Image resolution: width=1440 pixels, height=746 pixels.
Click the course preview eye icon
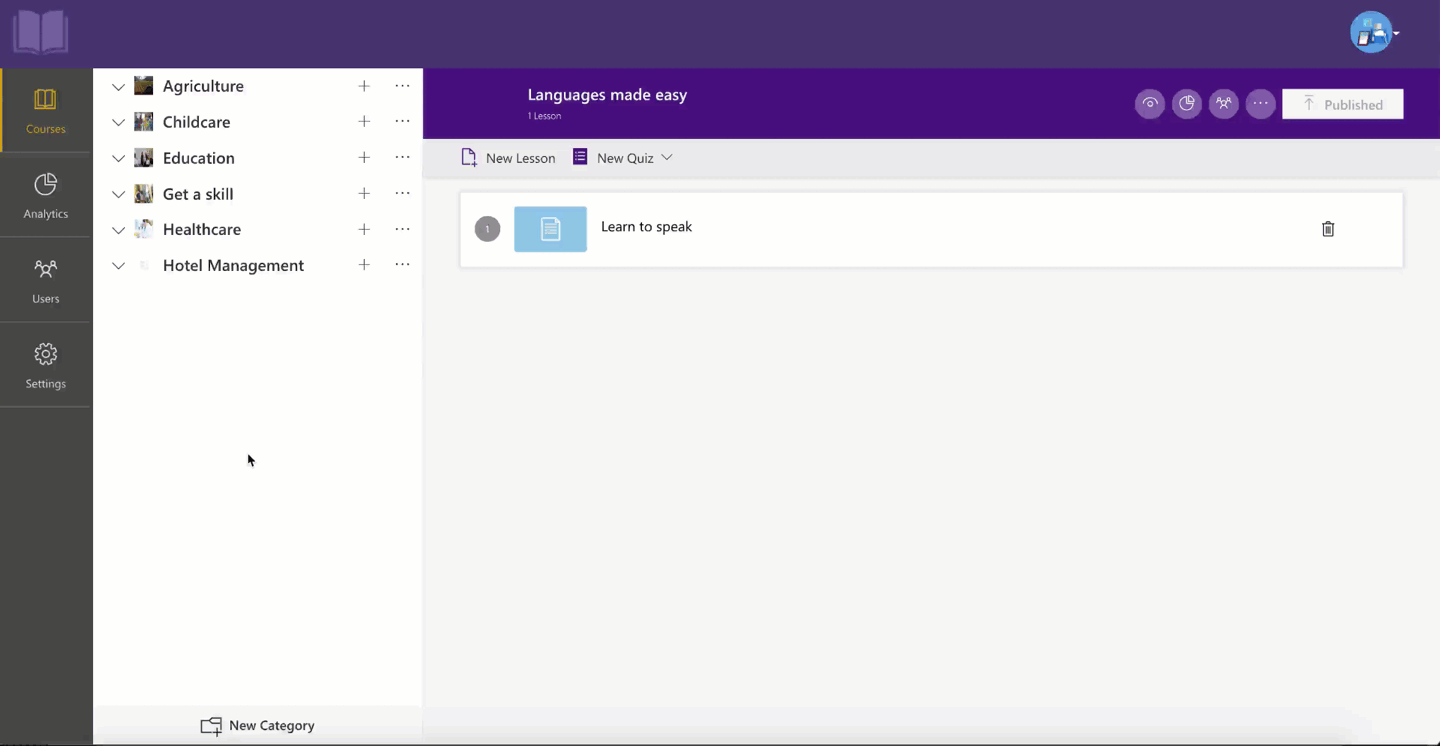click(x=1149, y=103)
